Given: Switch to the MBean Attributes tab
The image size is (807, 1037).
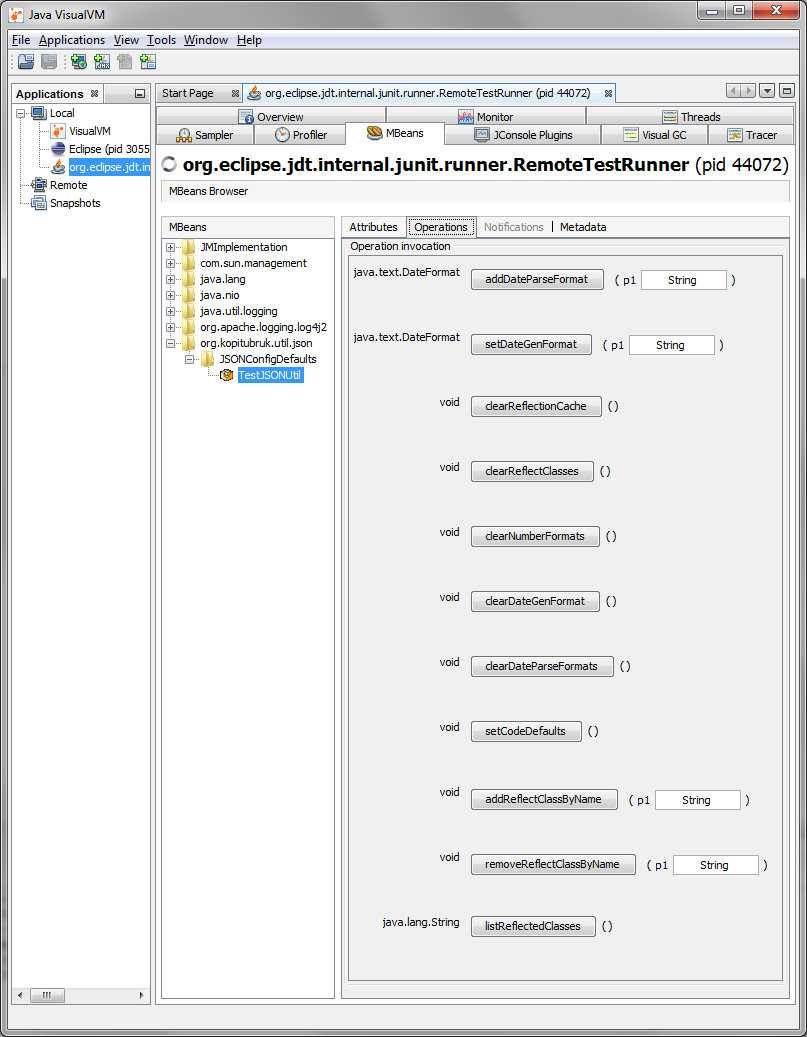Looking at the screenshot, I should [373, 227].
